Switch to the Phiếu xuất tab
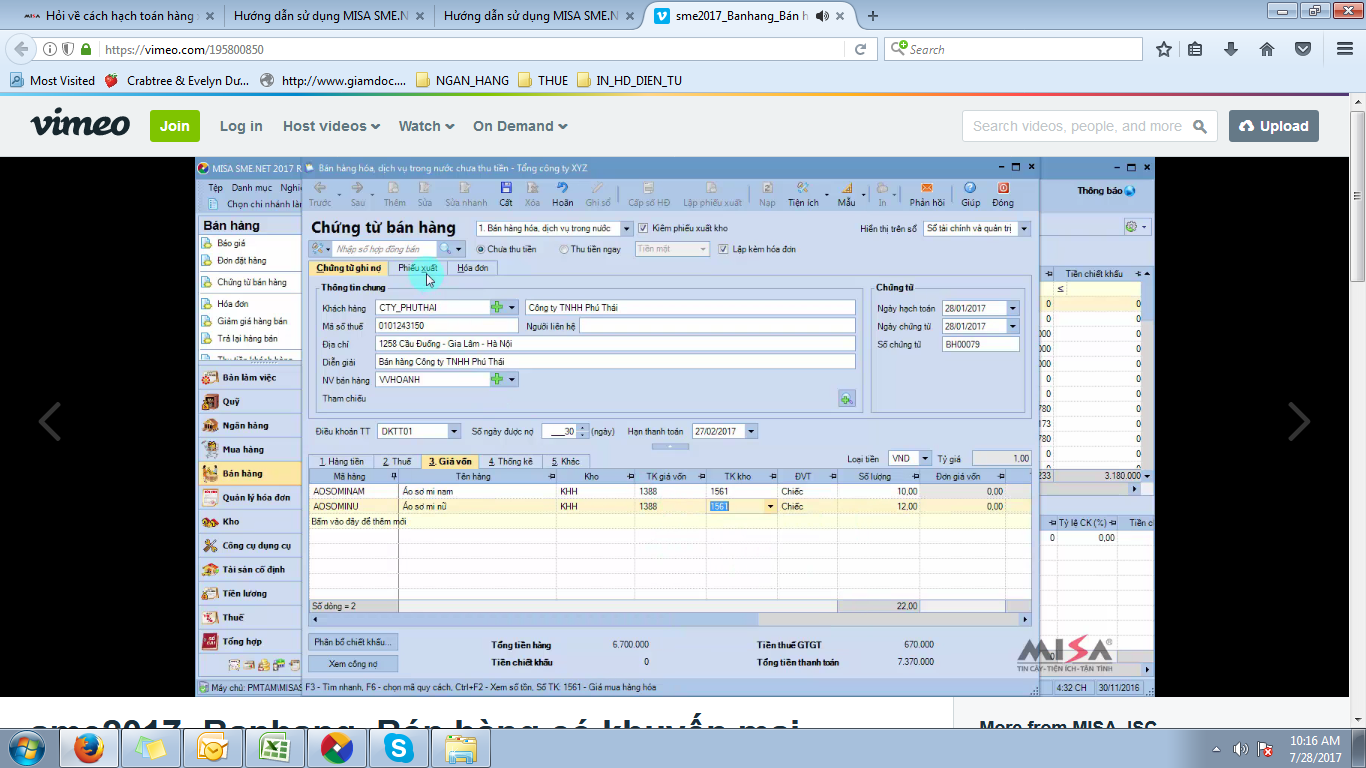Screen dimensions: 1366x768 click(417, 268)
